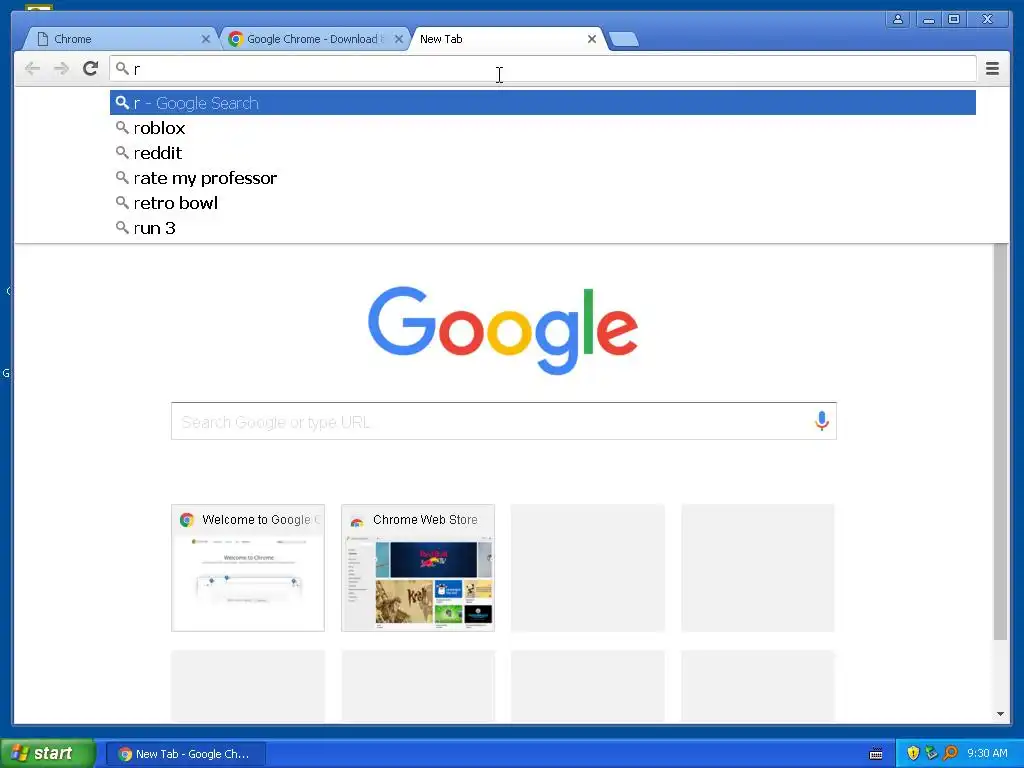Viewport: 1024px width, 768px height.
Task: Switch to the Chrome tab
Action: click(121, 39)
